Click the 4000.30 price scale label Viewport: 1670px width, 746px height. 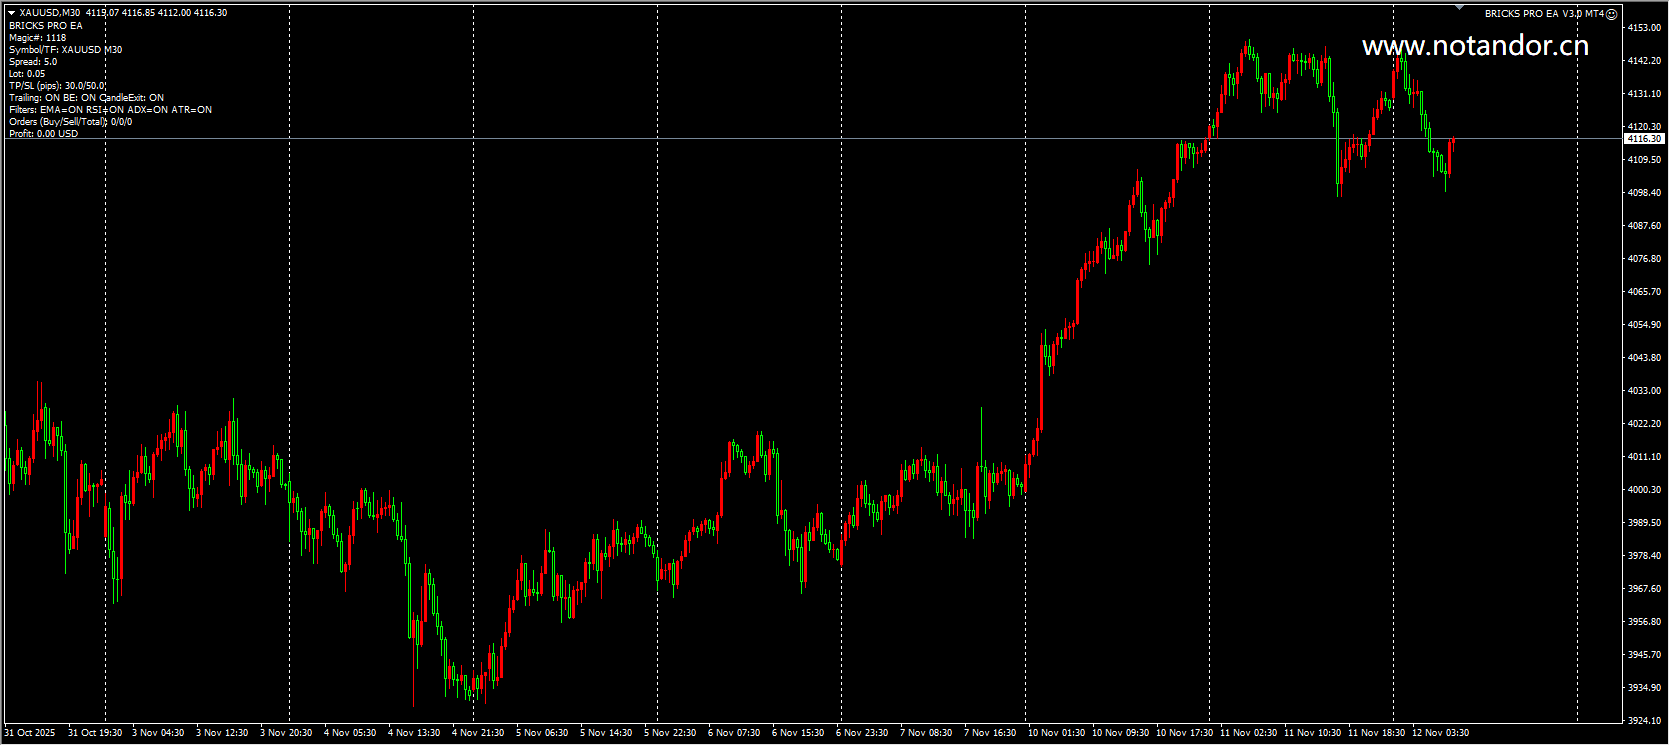(x=1645, y=490)
